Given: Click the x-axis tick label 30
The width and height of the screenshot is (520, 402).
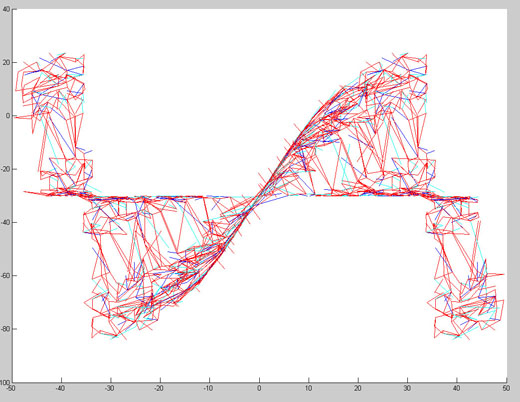Looking at the screenshot, I should (x=407, y=388).
